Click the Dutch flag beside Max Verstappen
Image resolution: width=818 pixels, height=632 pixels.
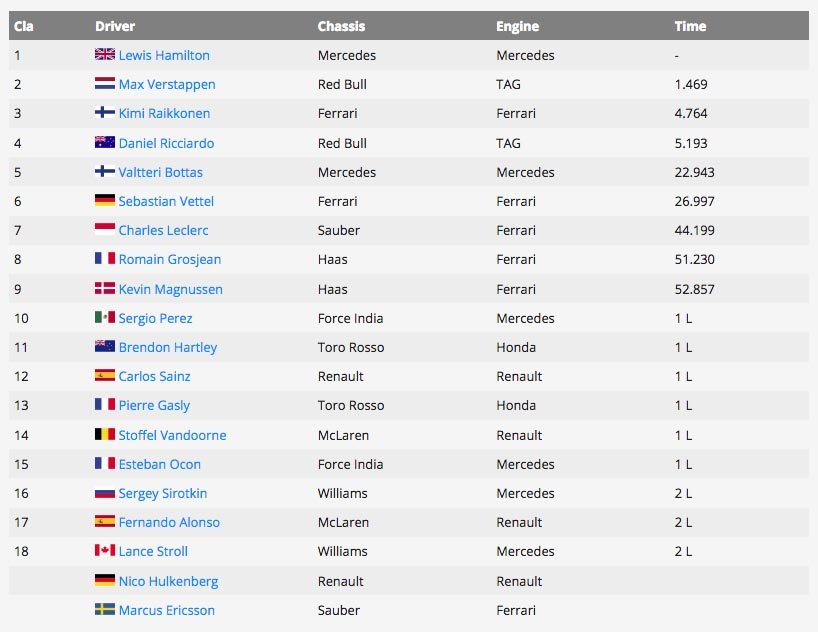click(x=105, y=84)
